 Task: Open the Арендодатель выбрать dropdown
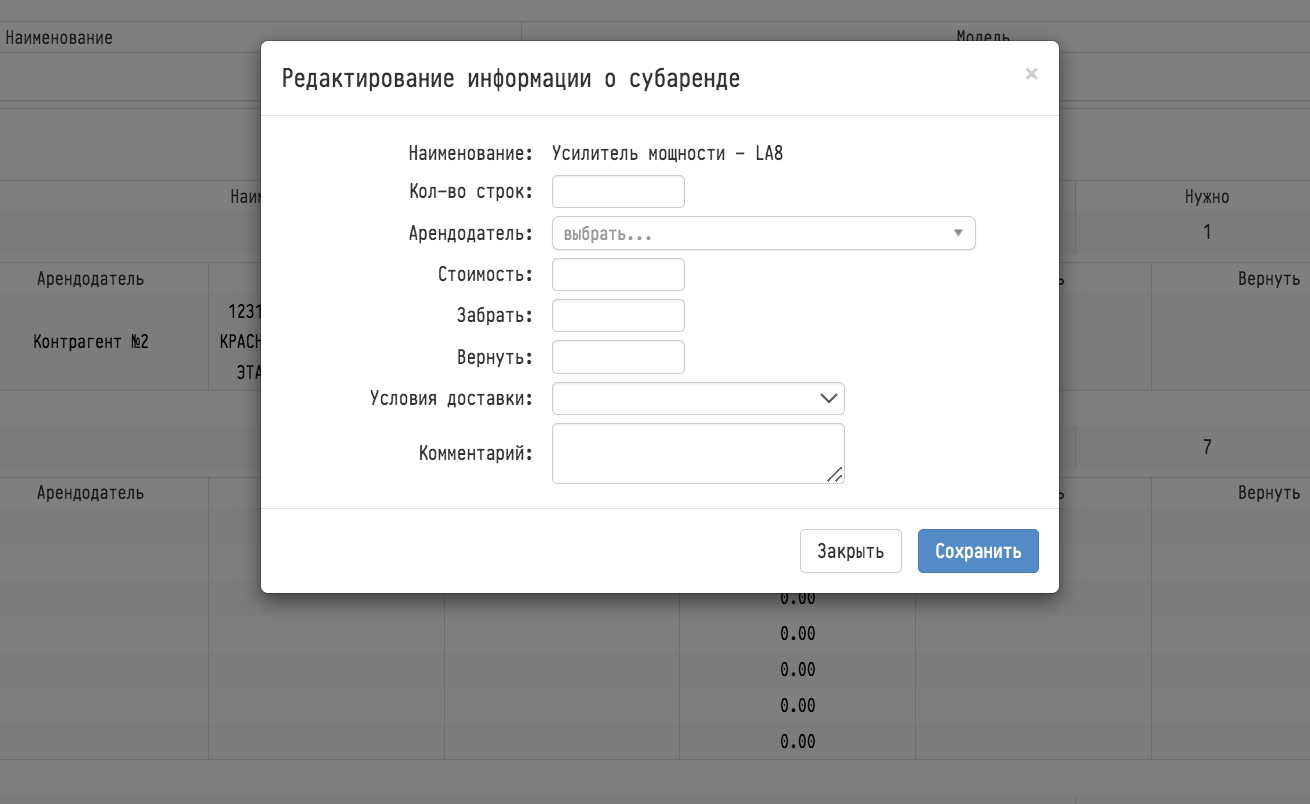click(764, 233)
